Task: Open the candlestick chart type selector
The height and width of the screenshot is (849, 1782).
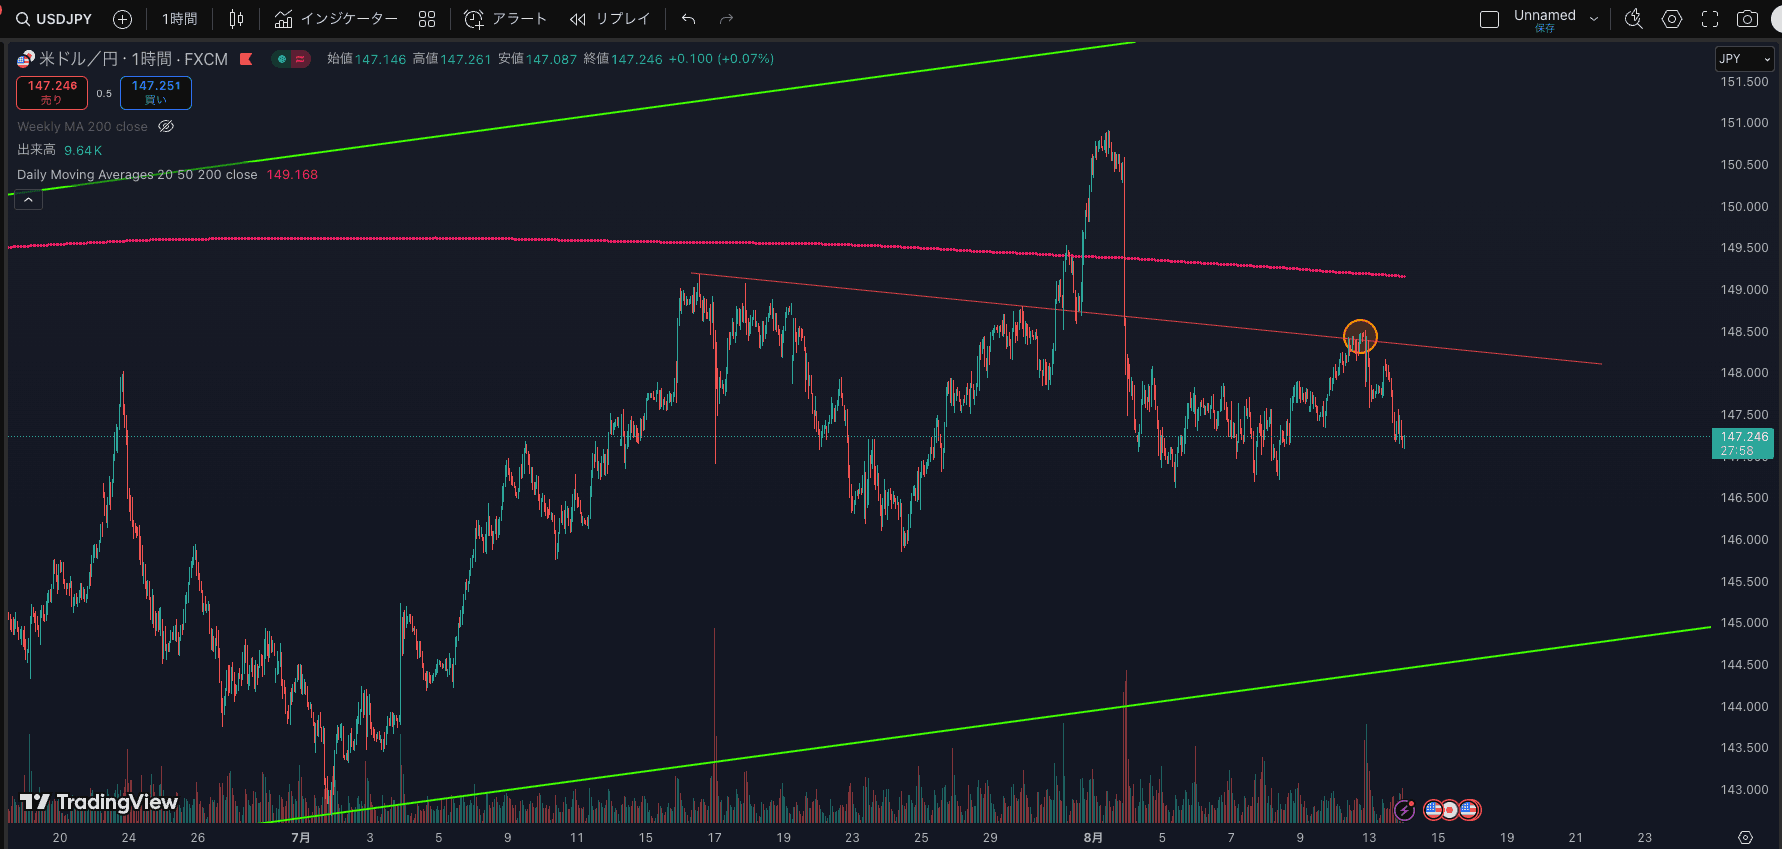Action: [x=236, y=19]
